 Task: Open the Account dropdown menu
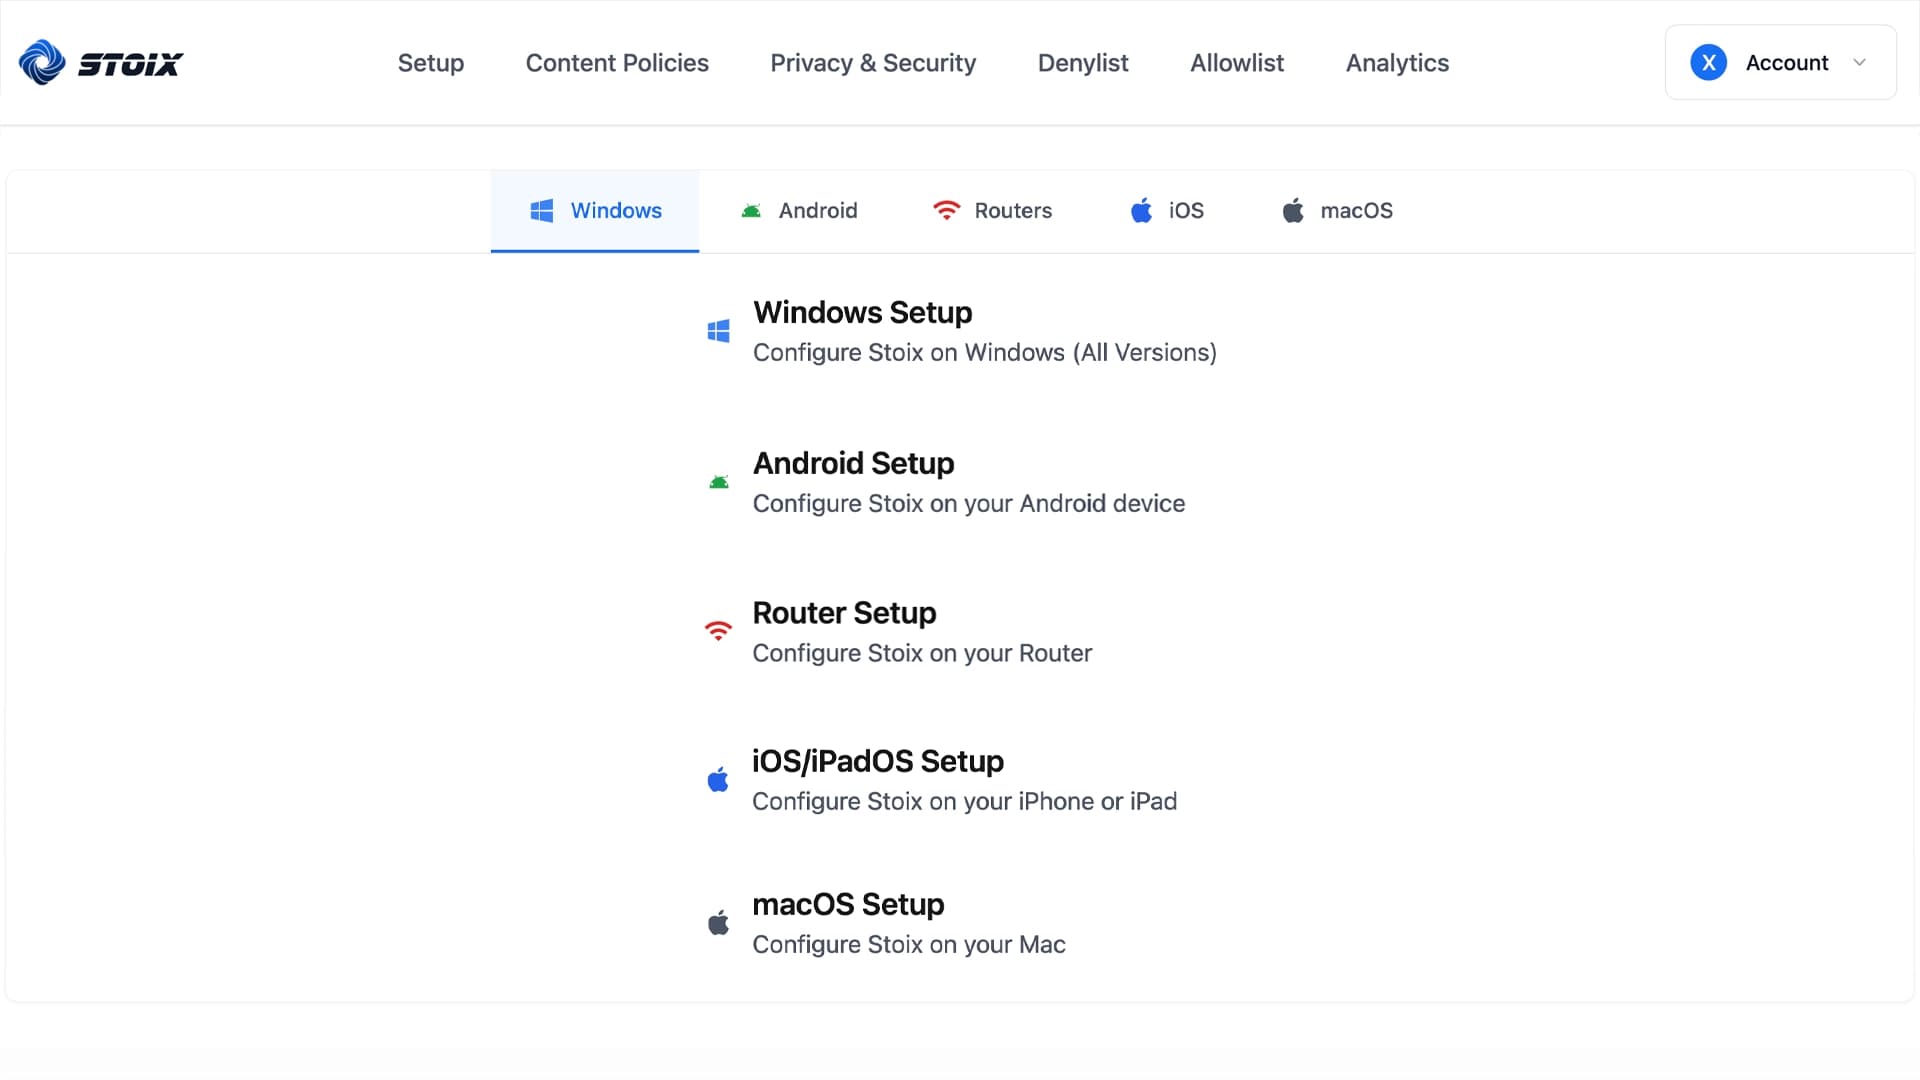[x=1787, y=62]
